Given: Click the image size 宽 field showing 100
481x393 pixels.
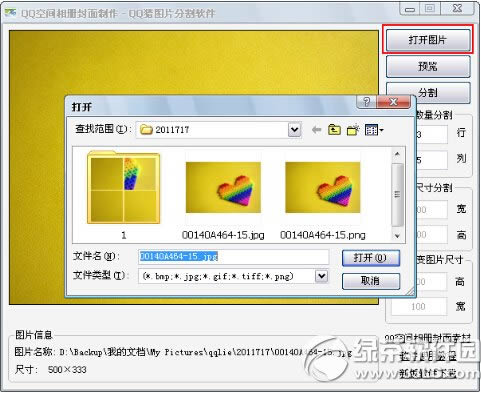Looking at the screenshot, I should pos(419,306).
